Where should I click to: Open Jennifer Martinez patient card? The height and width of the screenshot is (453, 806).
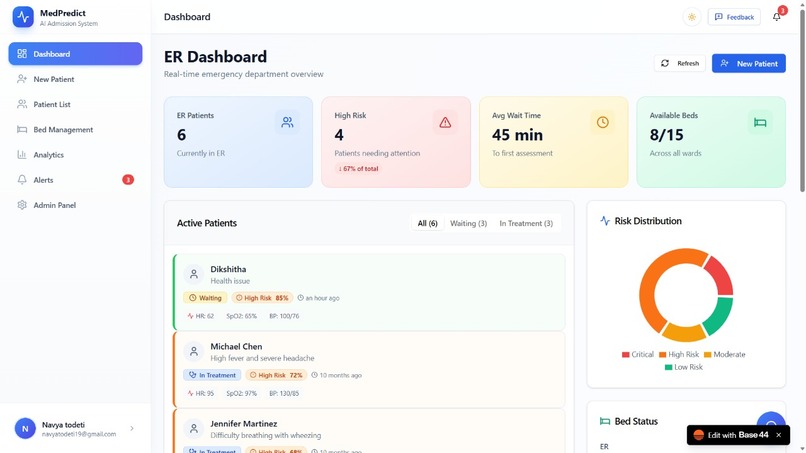click(x=369, y=431)
